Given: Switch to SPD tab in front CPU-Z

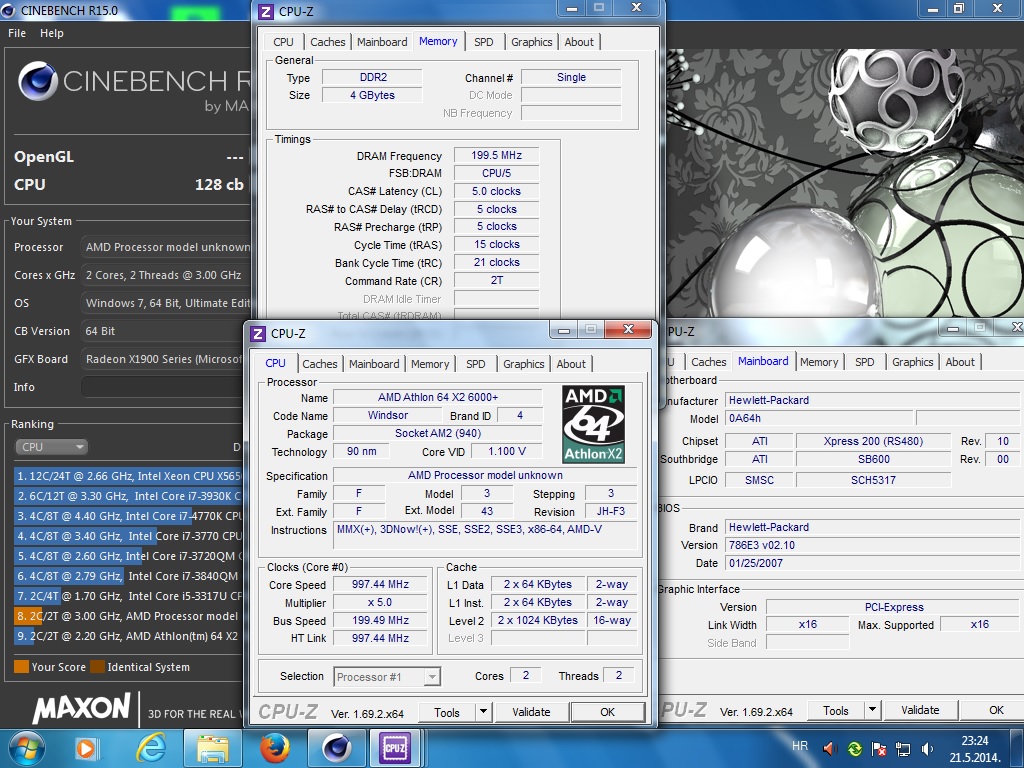Looking at the screenshot, I should [x=475, y=364].
